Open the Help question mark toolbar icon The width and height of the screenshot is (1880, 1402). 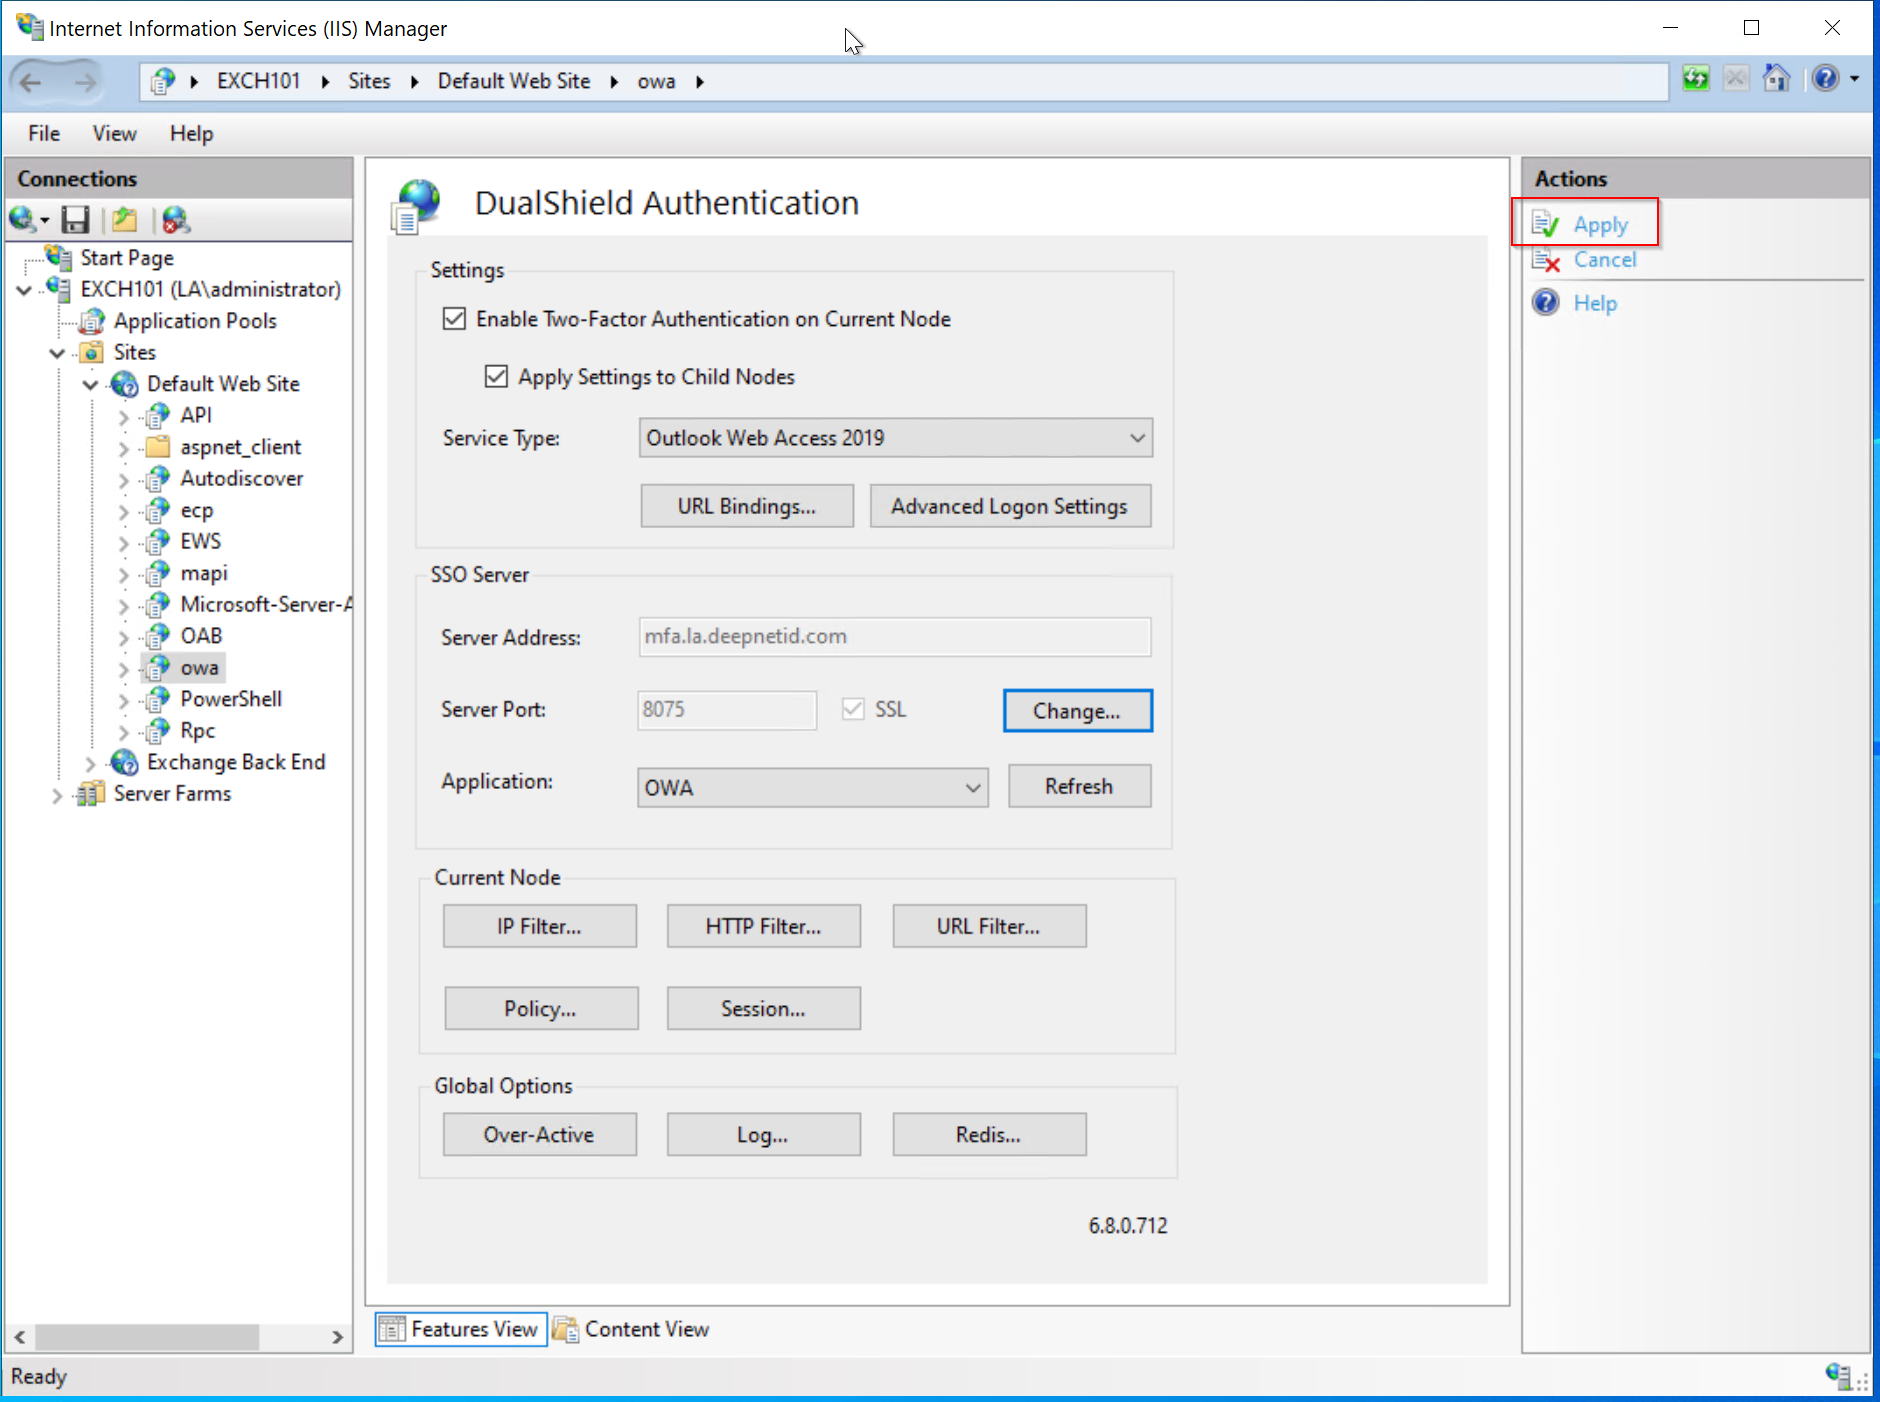pyautogui.click(x=1825, y=79)
